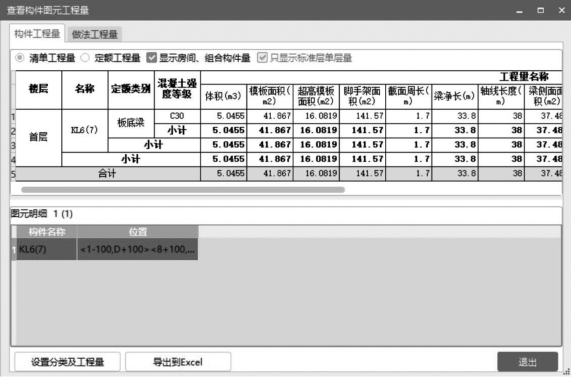Minimize the 查看构件图元工程量 window
This screenshot has width=571, height=377.
(520, 11)
